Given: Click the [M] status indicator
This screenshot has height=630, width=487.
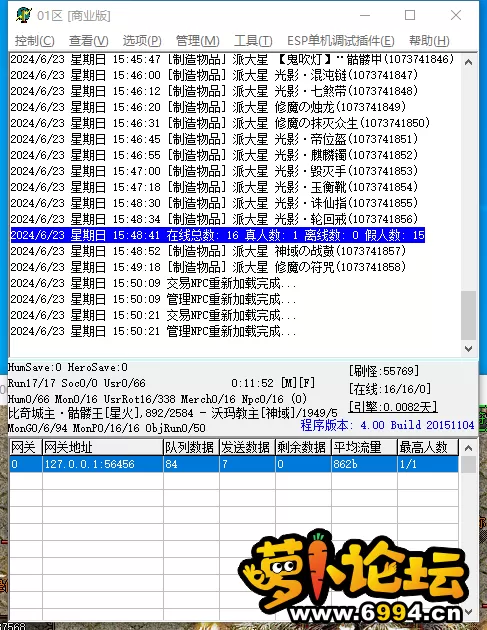Looking at the screenshot, I should [x=289, y=382].
